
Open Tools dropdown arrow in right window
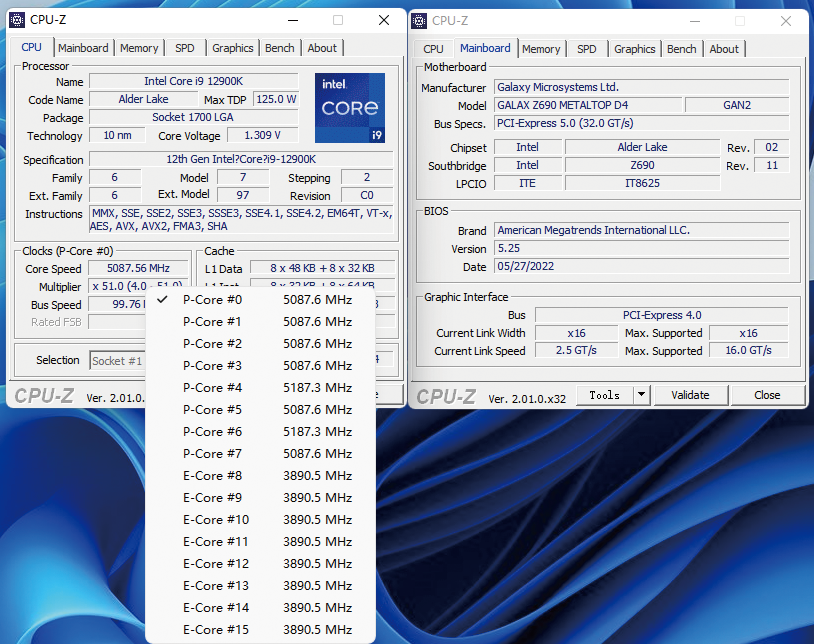click(x=641, y=395)
